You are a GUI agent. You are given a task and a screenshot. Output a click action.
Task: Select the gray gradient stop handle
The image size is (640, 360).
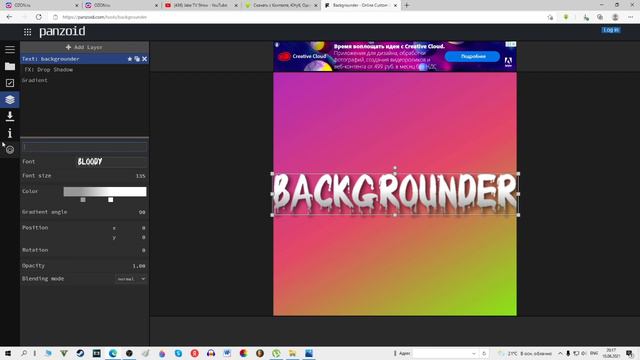tap(83, 200)
